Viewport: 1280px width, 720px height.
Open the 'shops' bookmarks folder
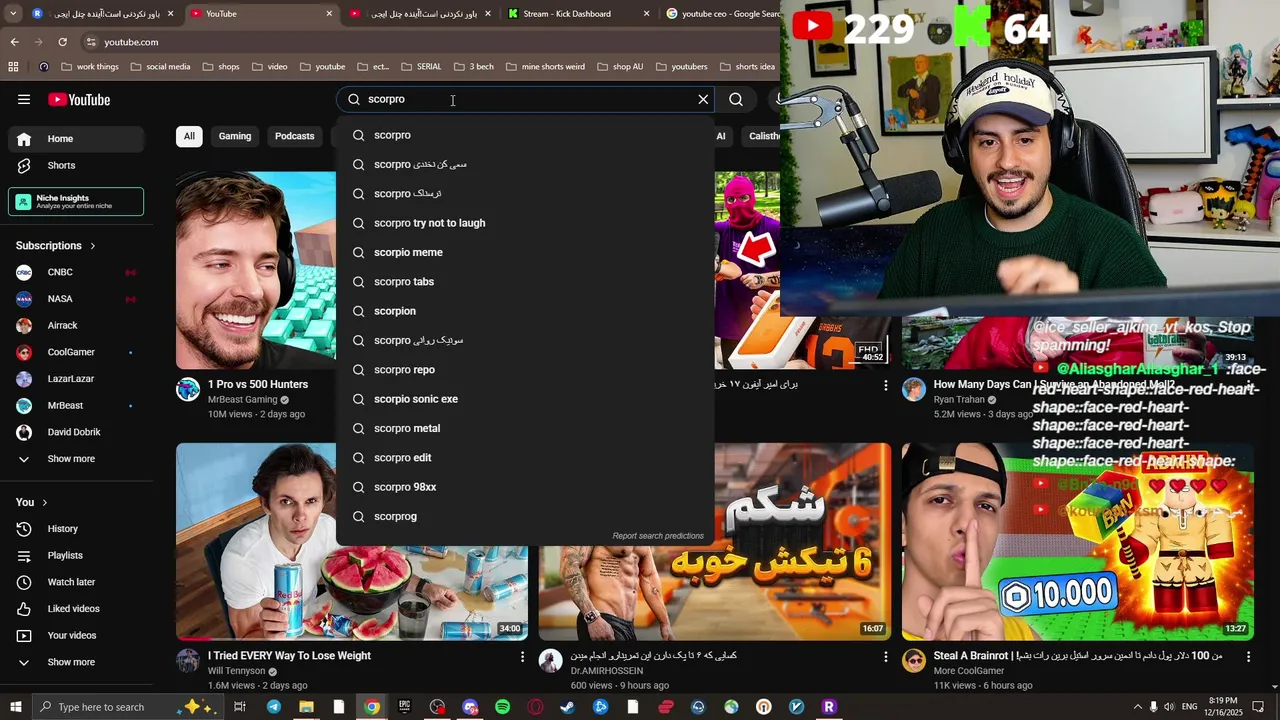coord(221,67)
